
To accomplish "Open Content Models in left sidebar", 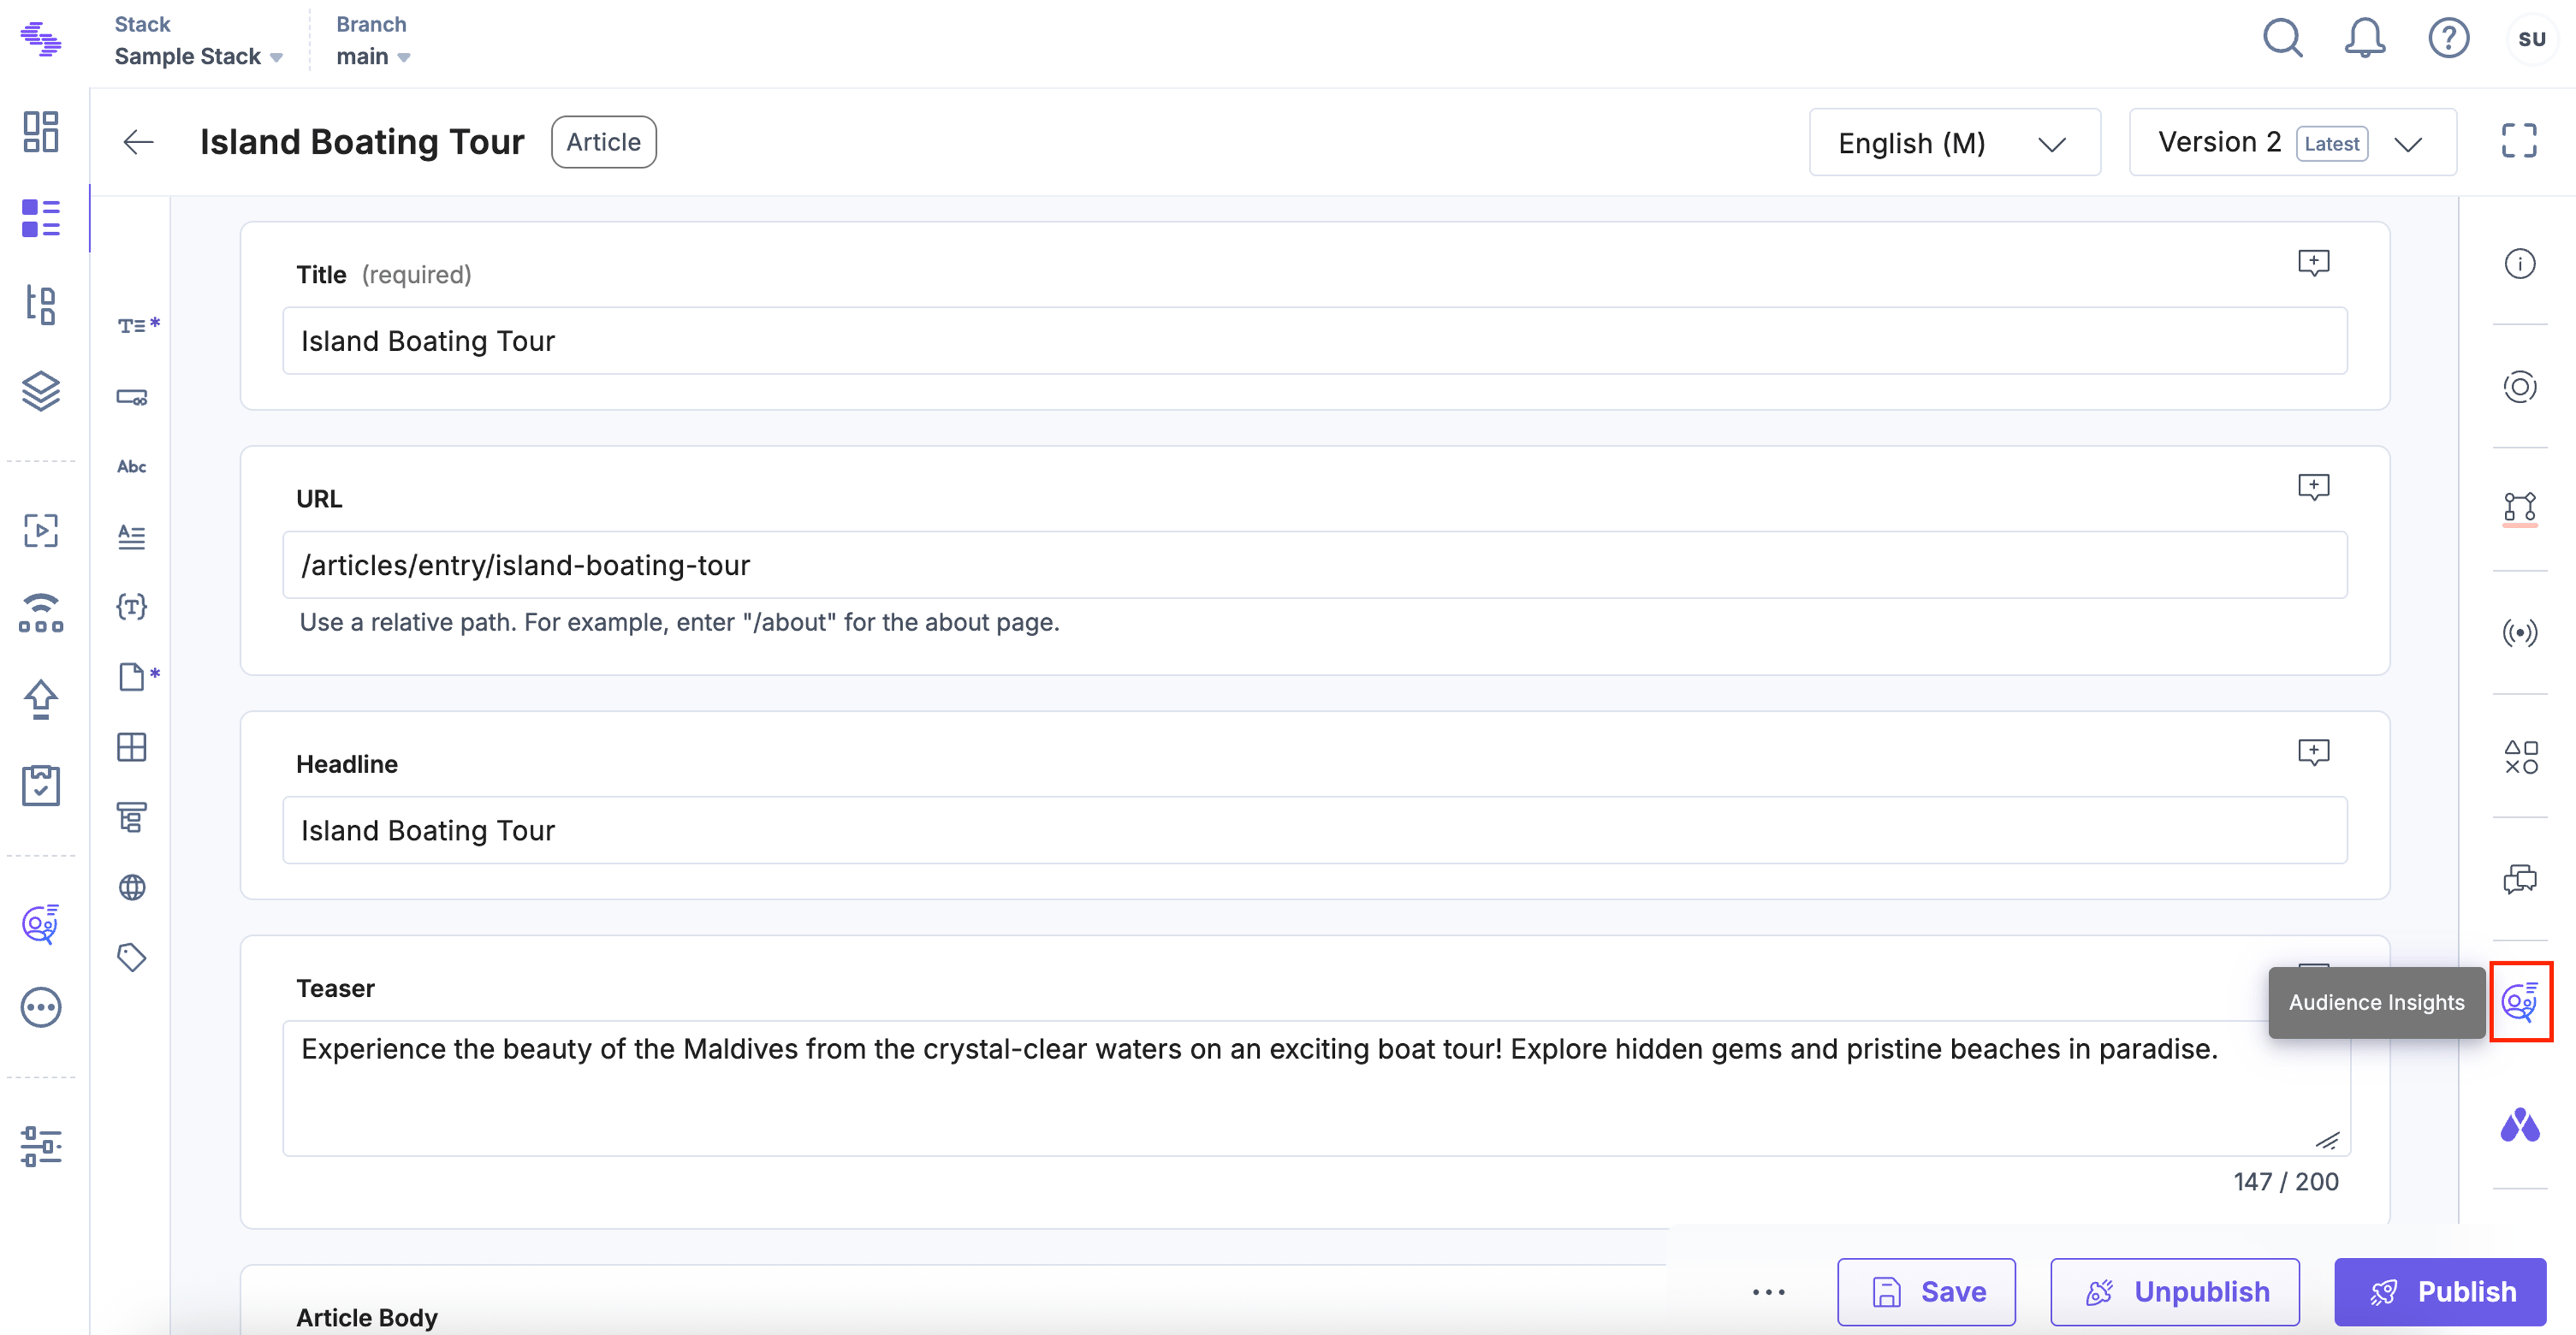I will click(41, 304).
